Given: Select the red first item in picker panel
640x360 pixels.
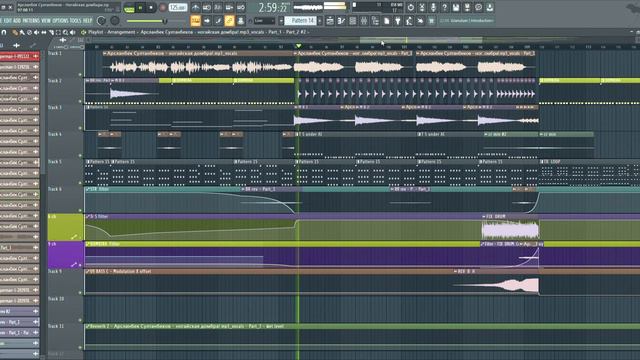Looking at the screenshot, I should coord(20,56).
